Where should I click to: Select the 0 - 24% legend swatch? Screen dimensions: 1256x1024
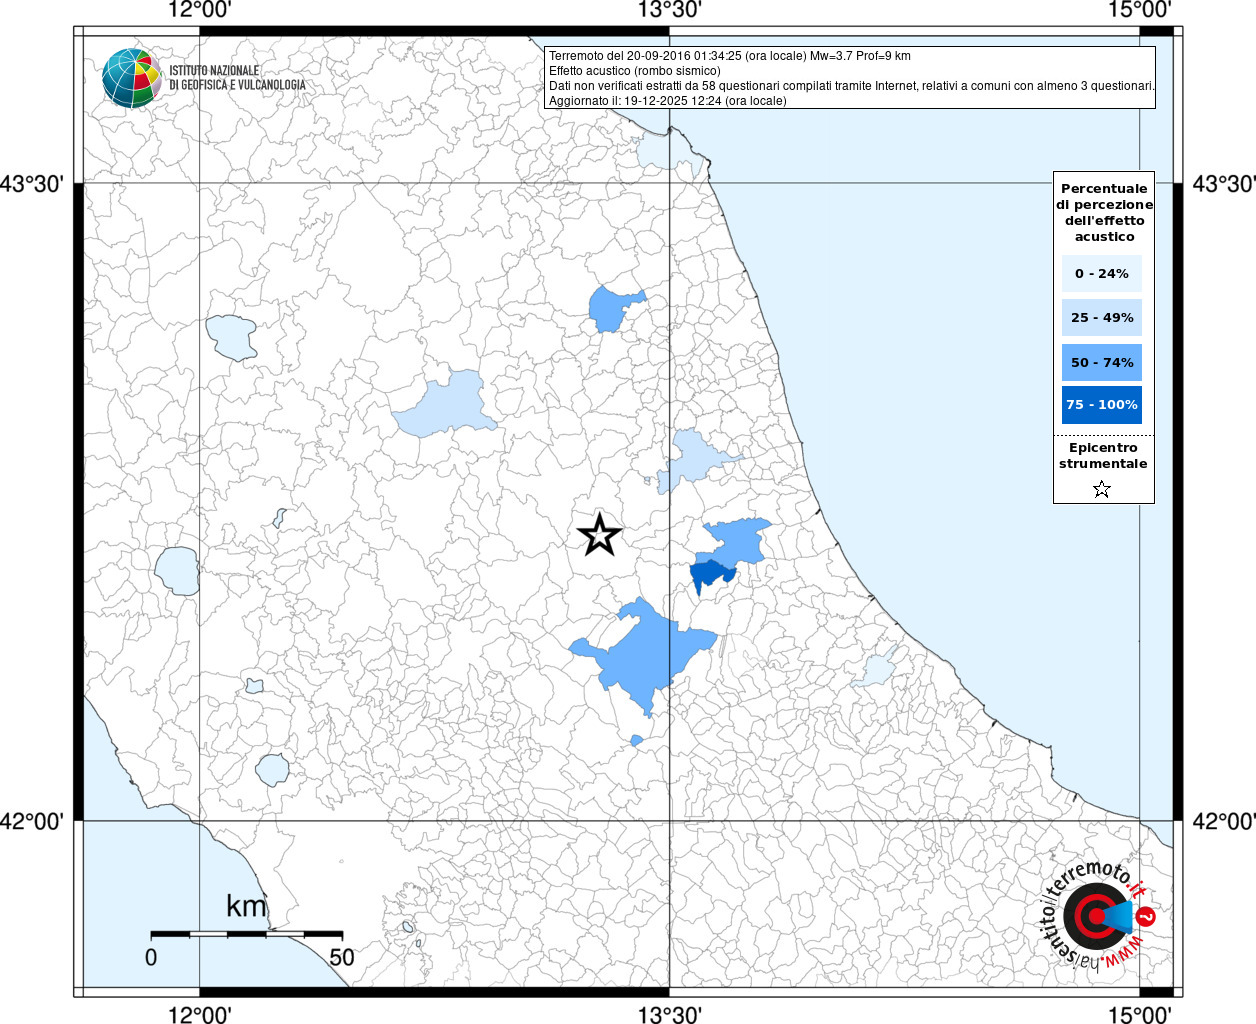point(1102,273)
